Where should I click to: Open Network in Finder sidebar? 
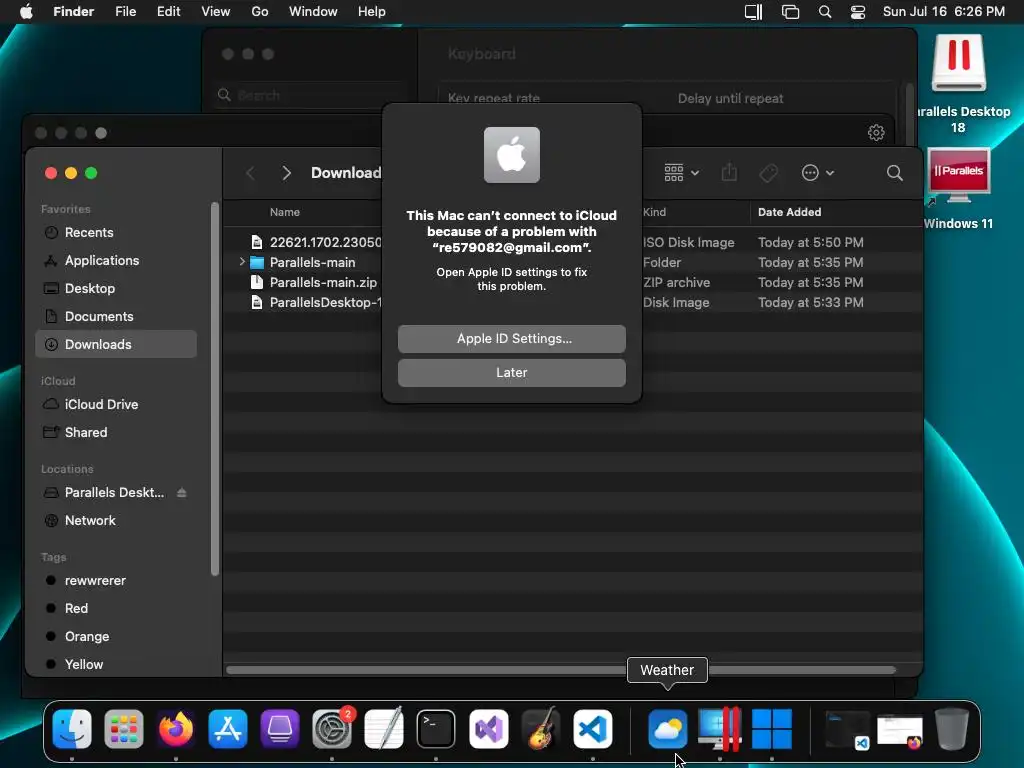coord(116,520)
